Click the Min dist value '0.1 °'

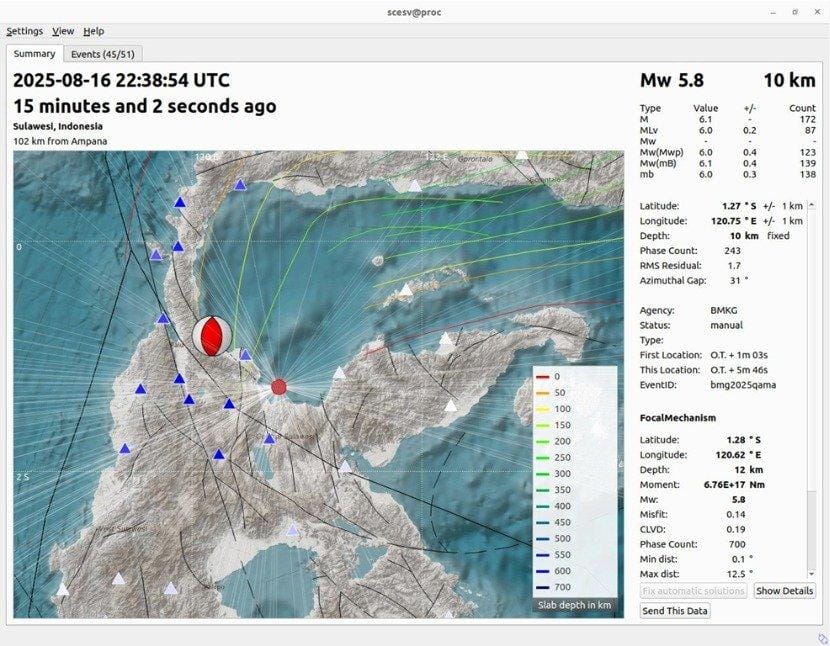coord(742,559)
